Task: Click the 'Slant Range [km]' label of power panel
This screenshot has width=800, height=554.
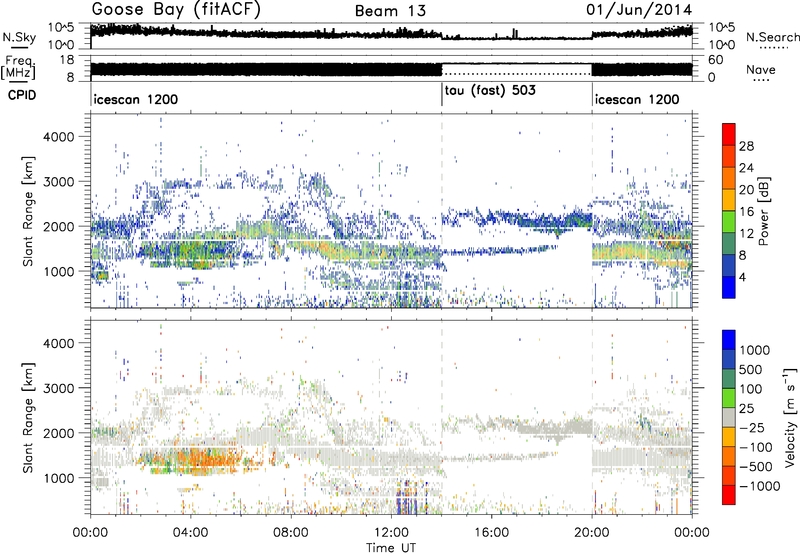Action: click(x=28, y=211)
